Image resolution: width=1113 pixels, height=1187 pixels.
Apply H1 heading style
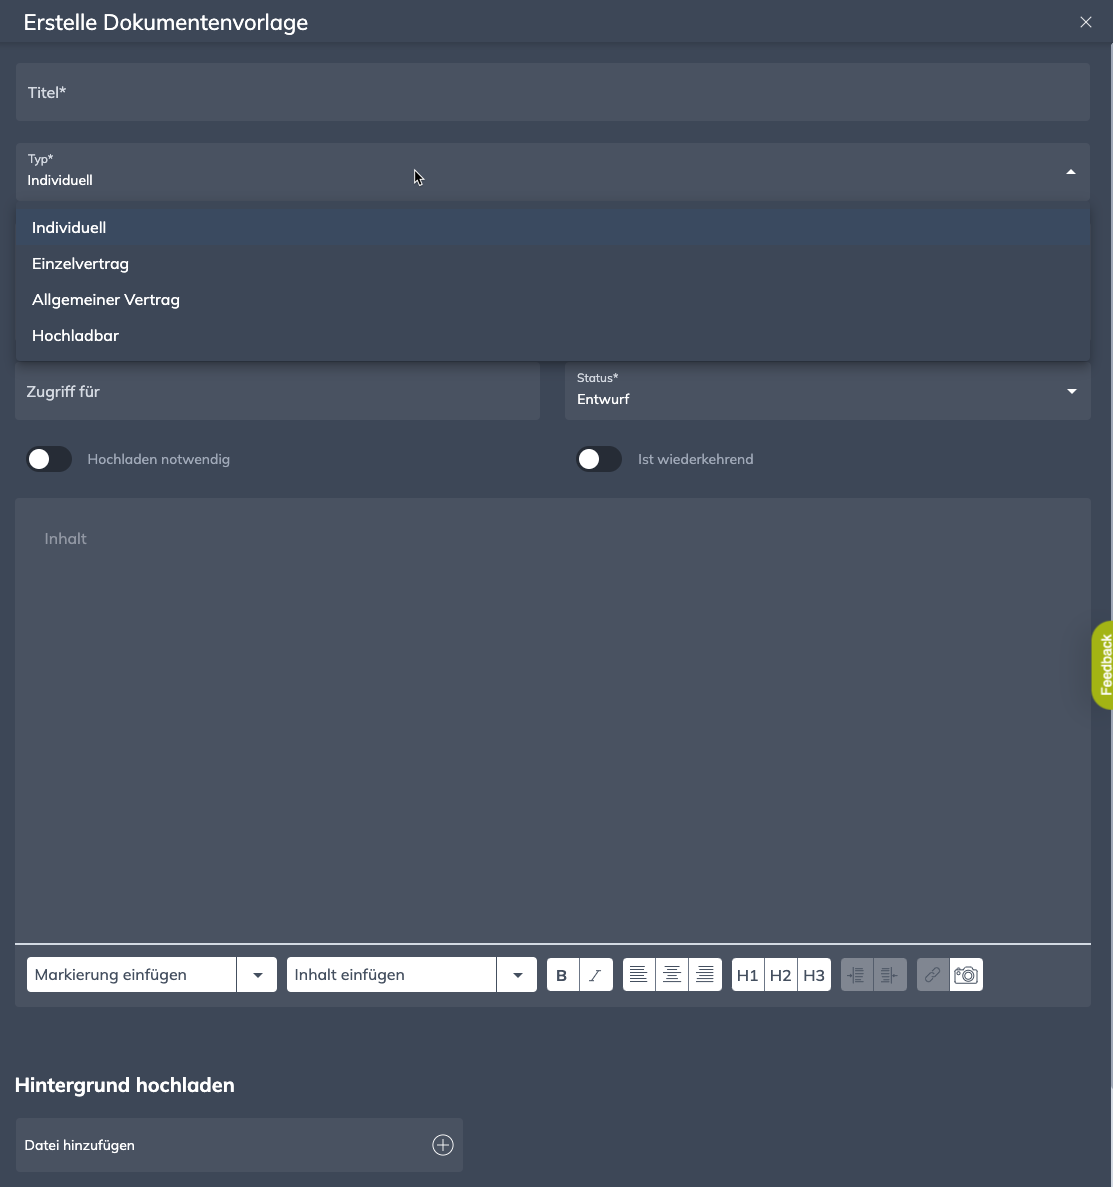[748, 975]
